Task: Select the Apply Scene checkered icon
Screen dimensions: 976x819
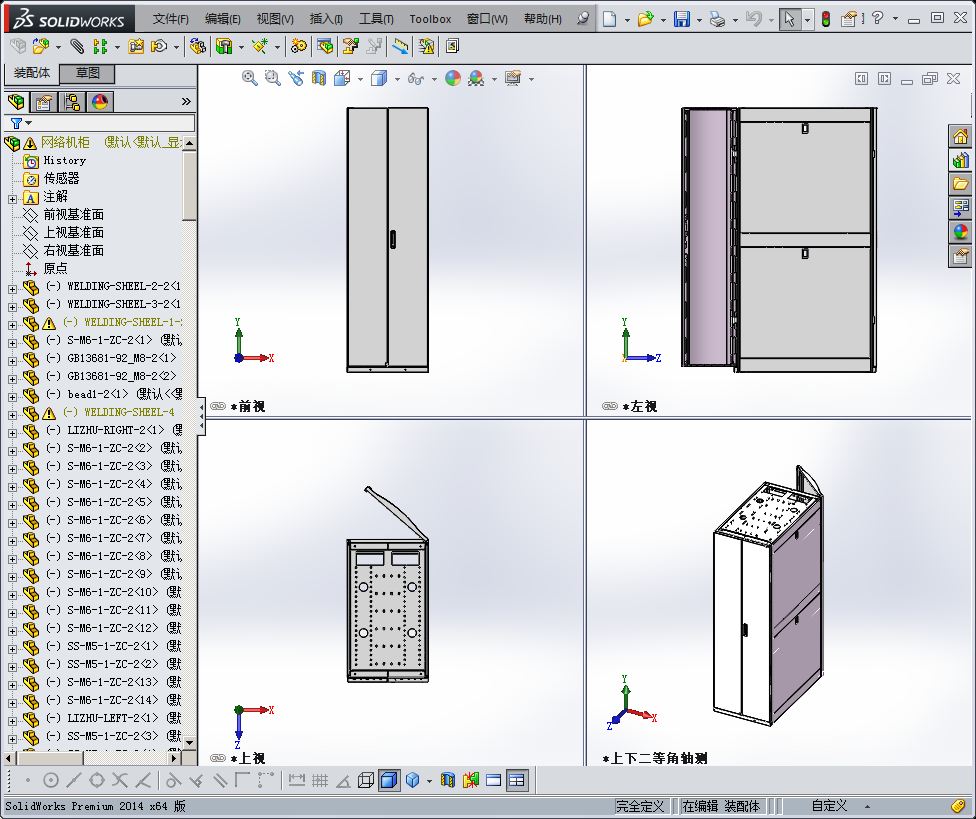Action: coord(477,78)
